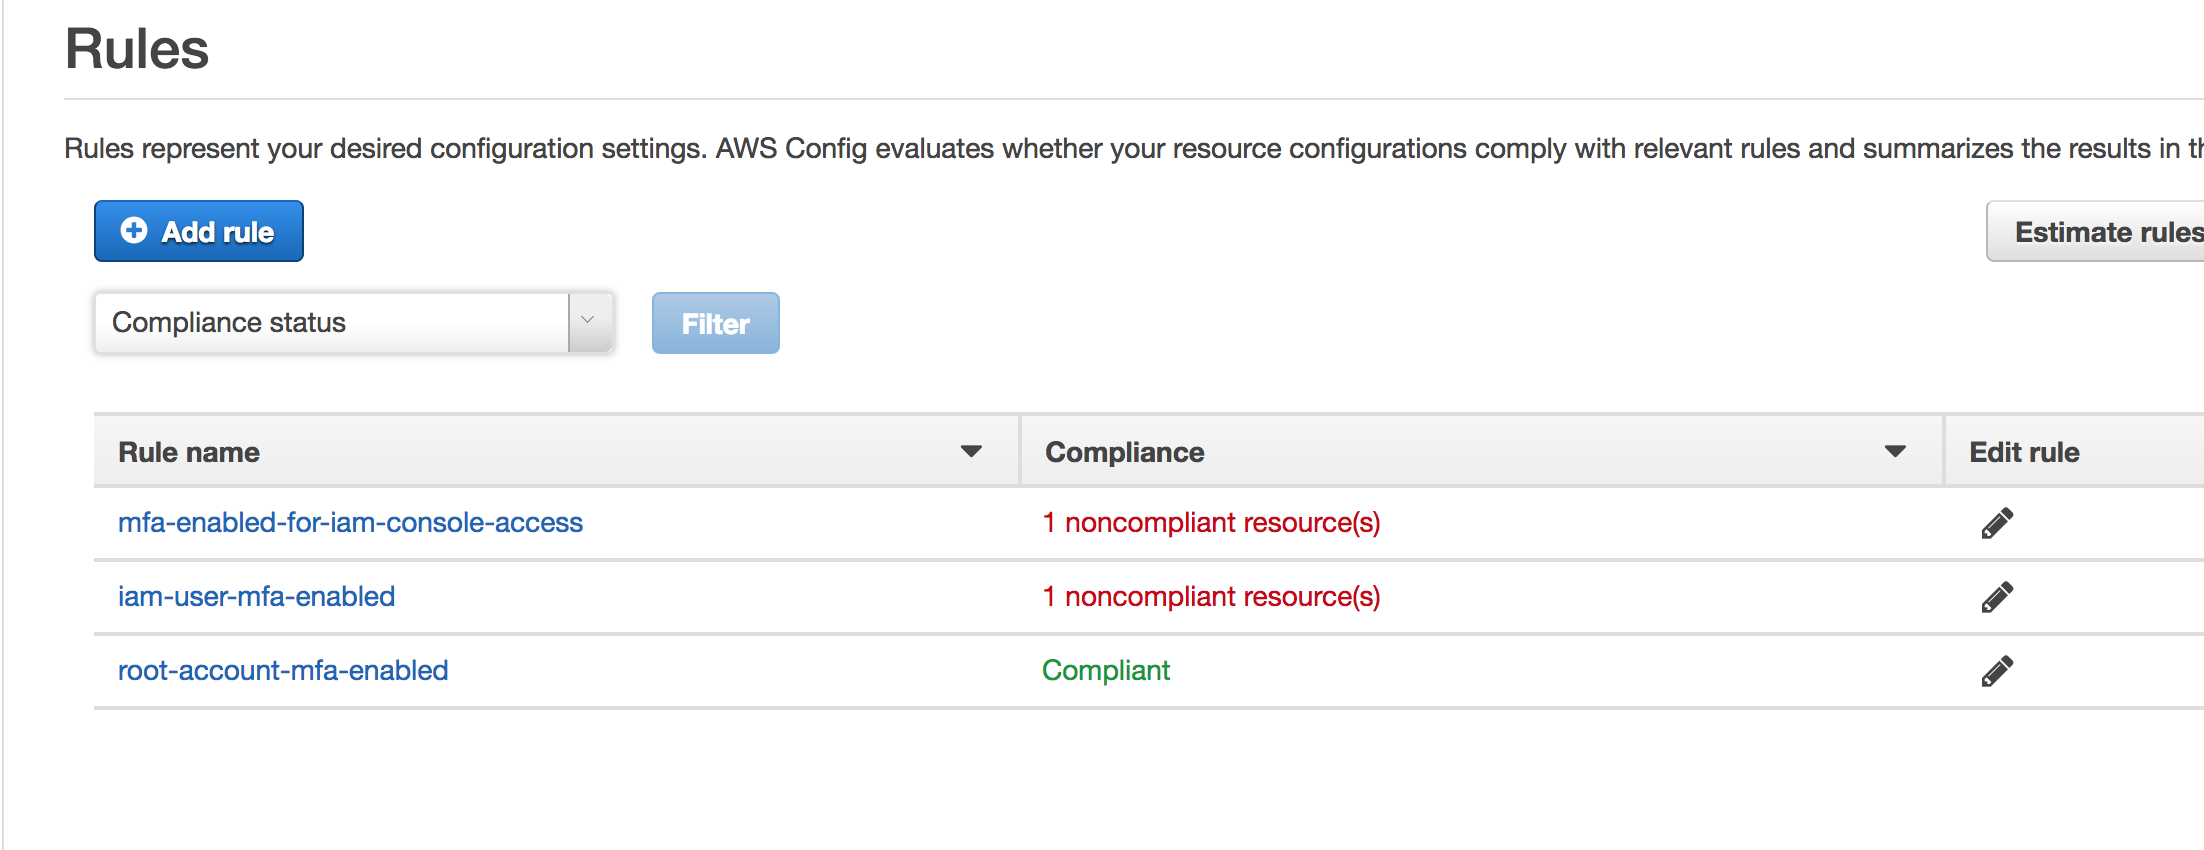Click edit pencil for root-account-mfa-enabled
The width and height of the screenshot is (2204, 850).
pos(1996,671)
